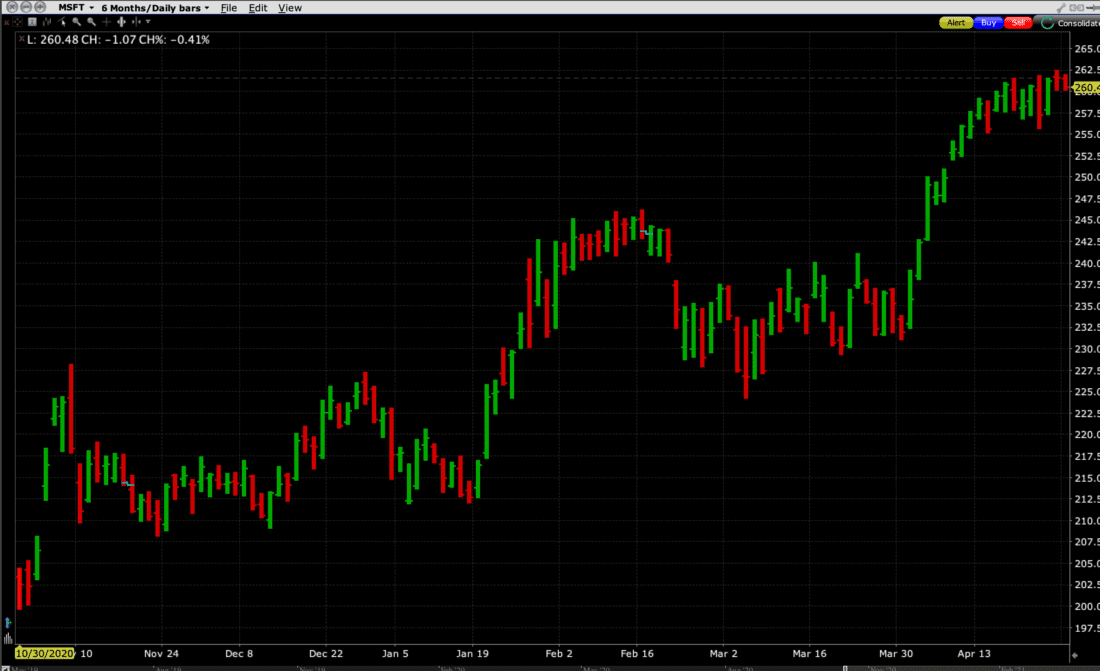Viewport: 1100px width, 671px height.
Task: Expand the toolbar overflow arrow
Action: tap(149, 22)
